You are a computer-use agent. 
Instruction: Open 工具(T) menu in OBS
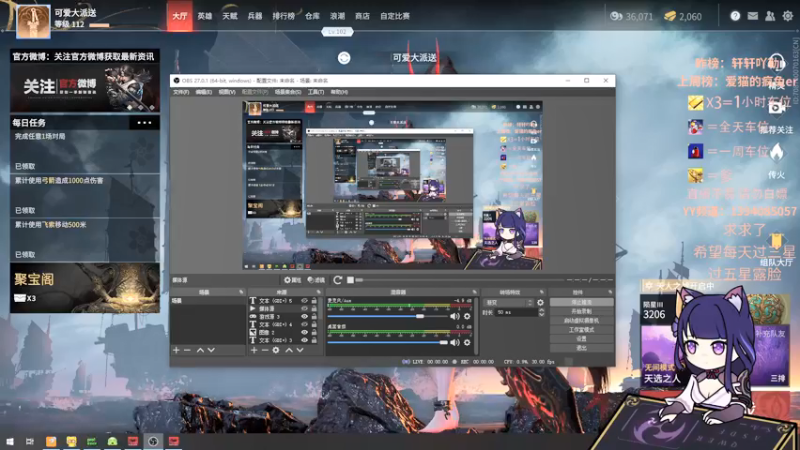click(316, 92)
